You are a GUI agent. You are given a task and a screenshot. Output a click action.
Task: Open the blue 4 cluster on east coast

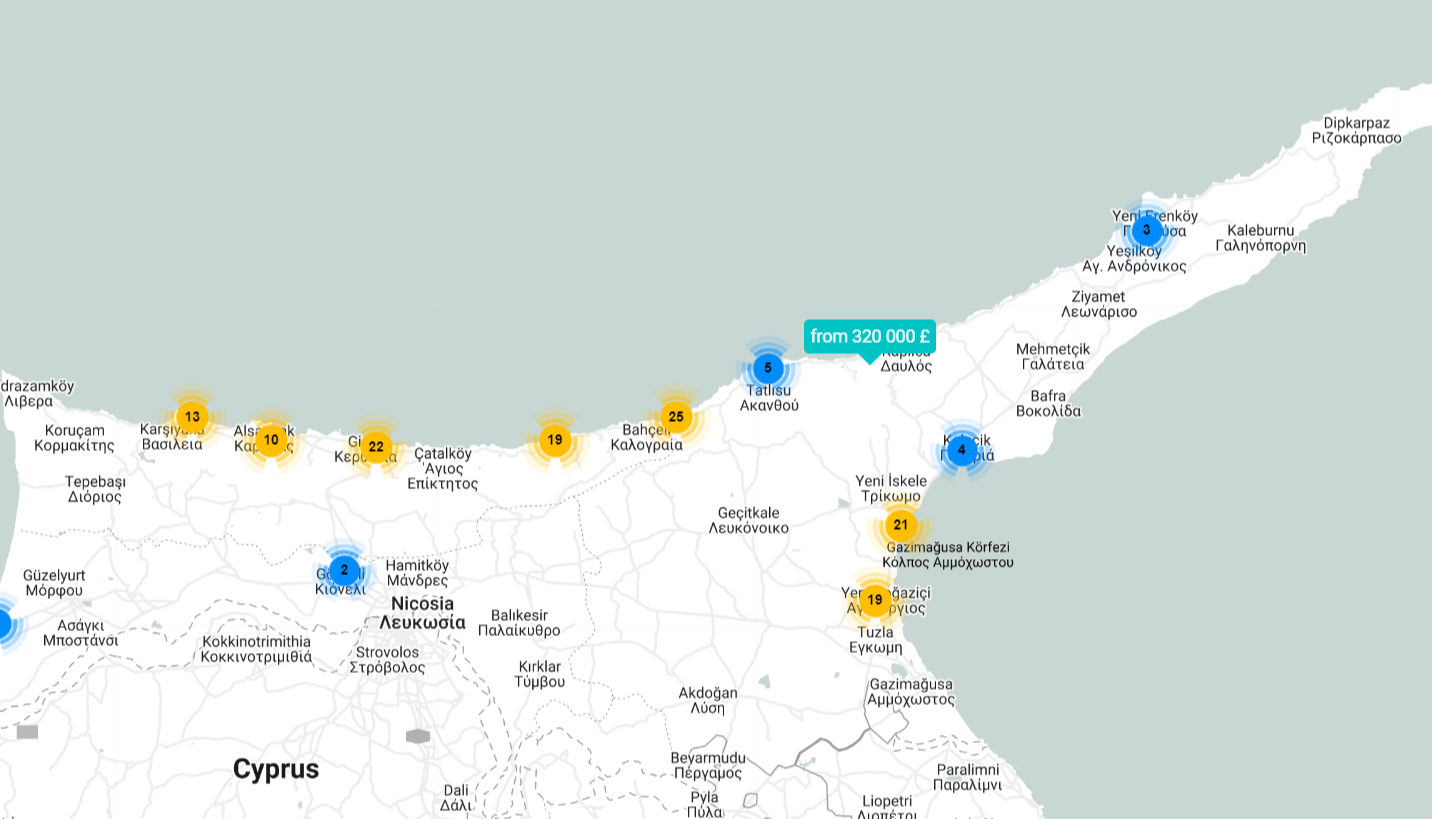(x=961, y=450)
